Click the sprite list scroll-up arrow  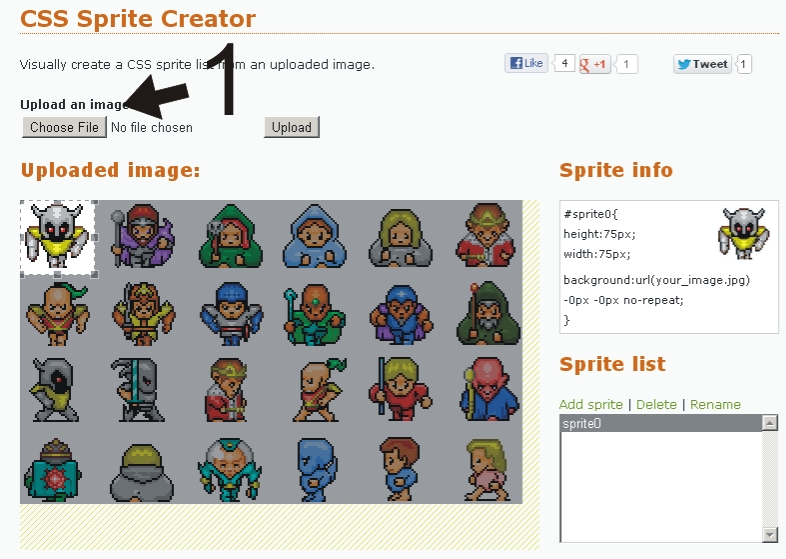point(770,423)
